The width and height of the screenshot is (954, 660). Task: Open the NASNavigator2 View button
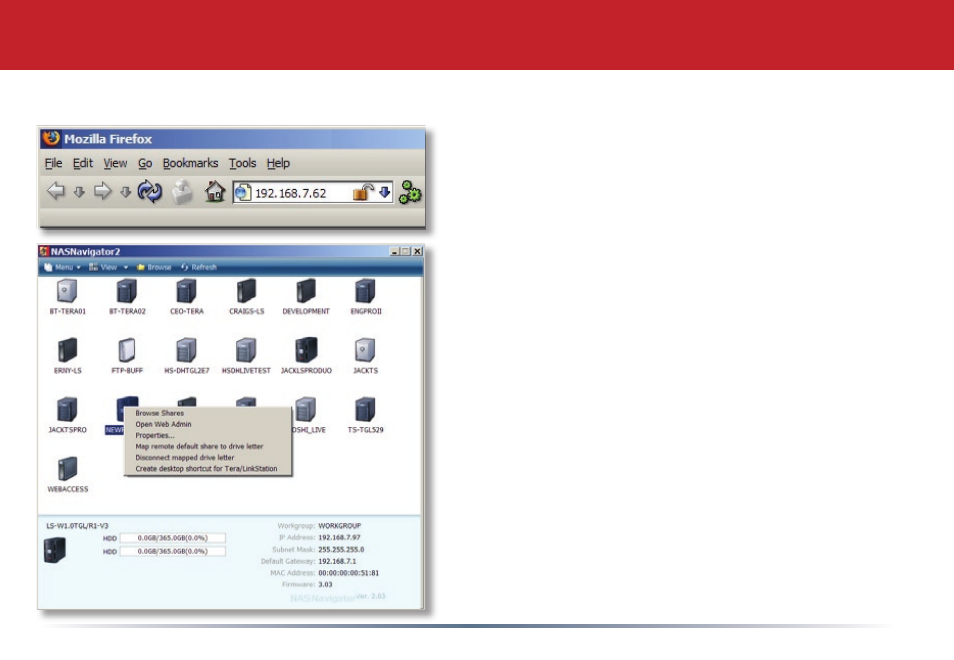pos(103,267)
